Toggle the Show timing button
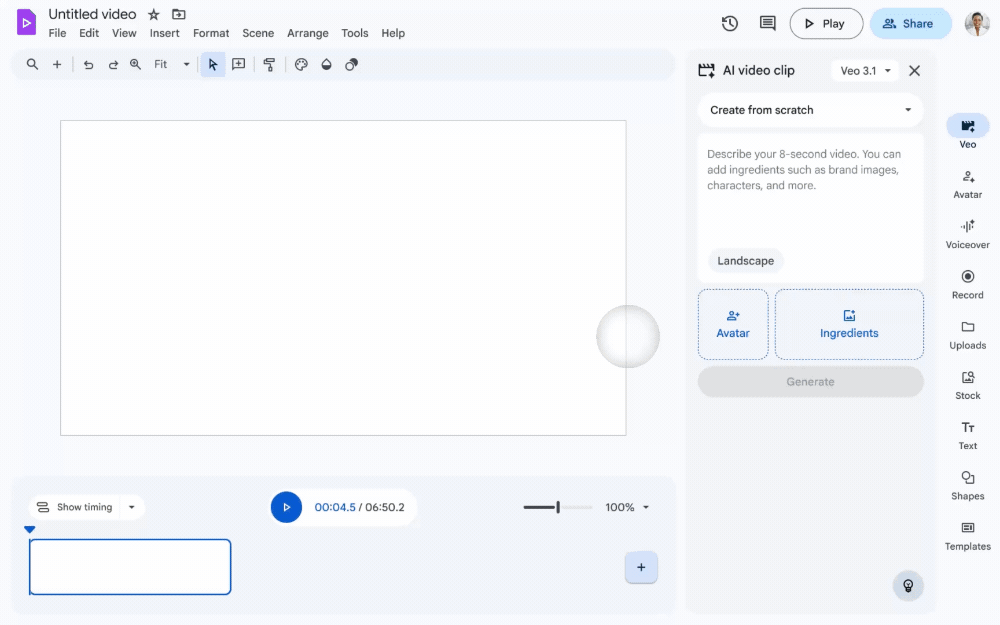This screenshot has width=1000, height=625. (75, 507)
